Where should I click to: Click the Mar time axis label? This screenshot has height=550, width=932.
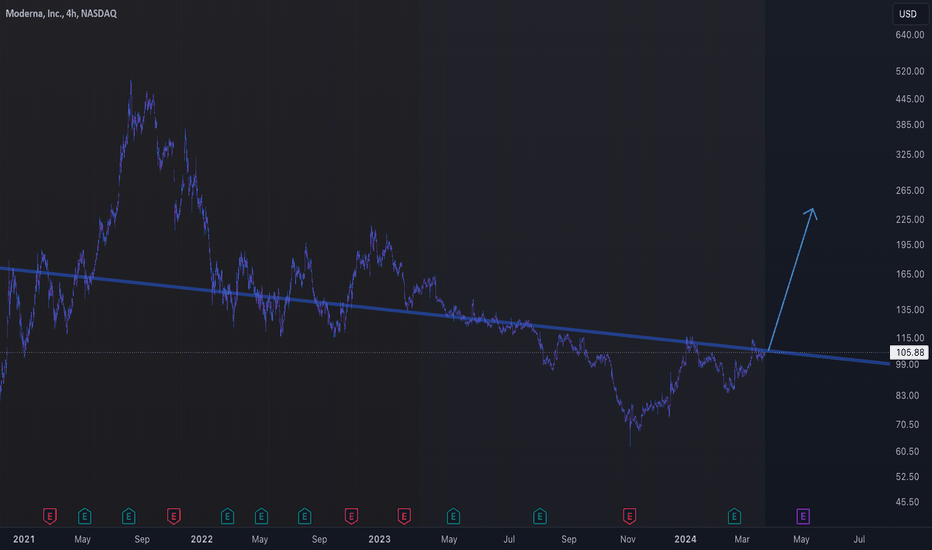tap(742, 539)
